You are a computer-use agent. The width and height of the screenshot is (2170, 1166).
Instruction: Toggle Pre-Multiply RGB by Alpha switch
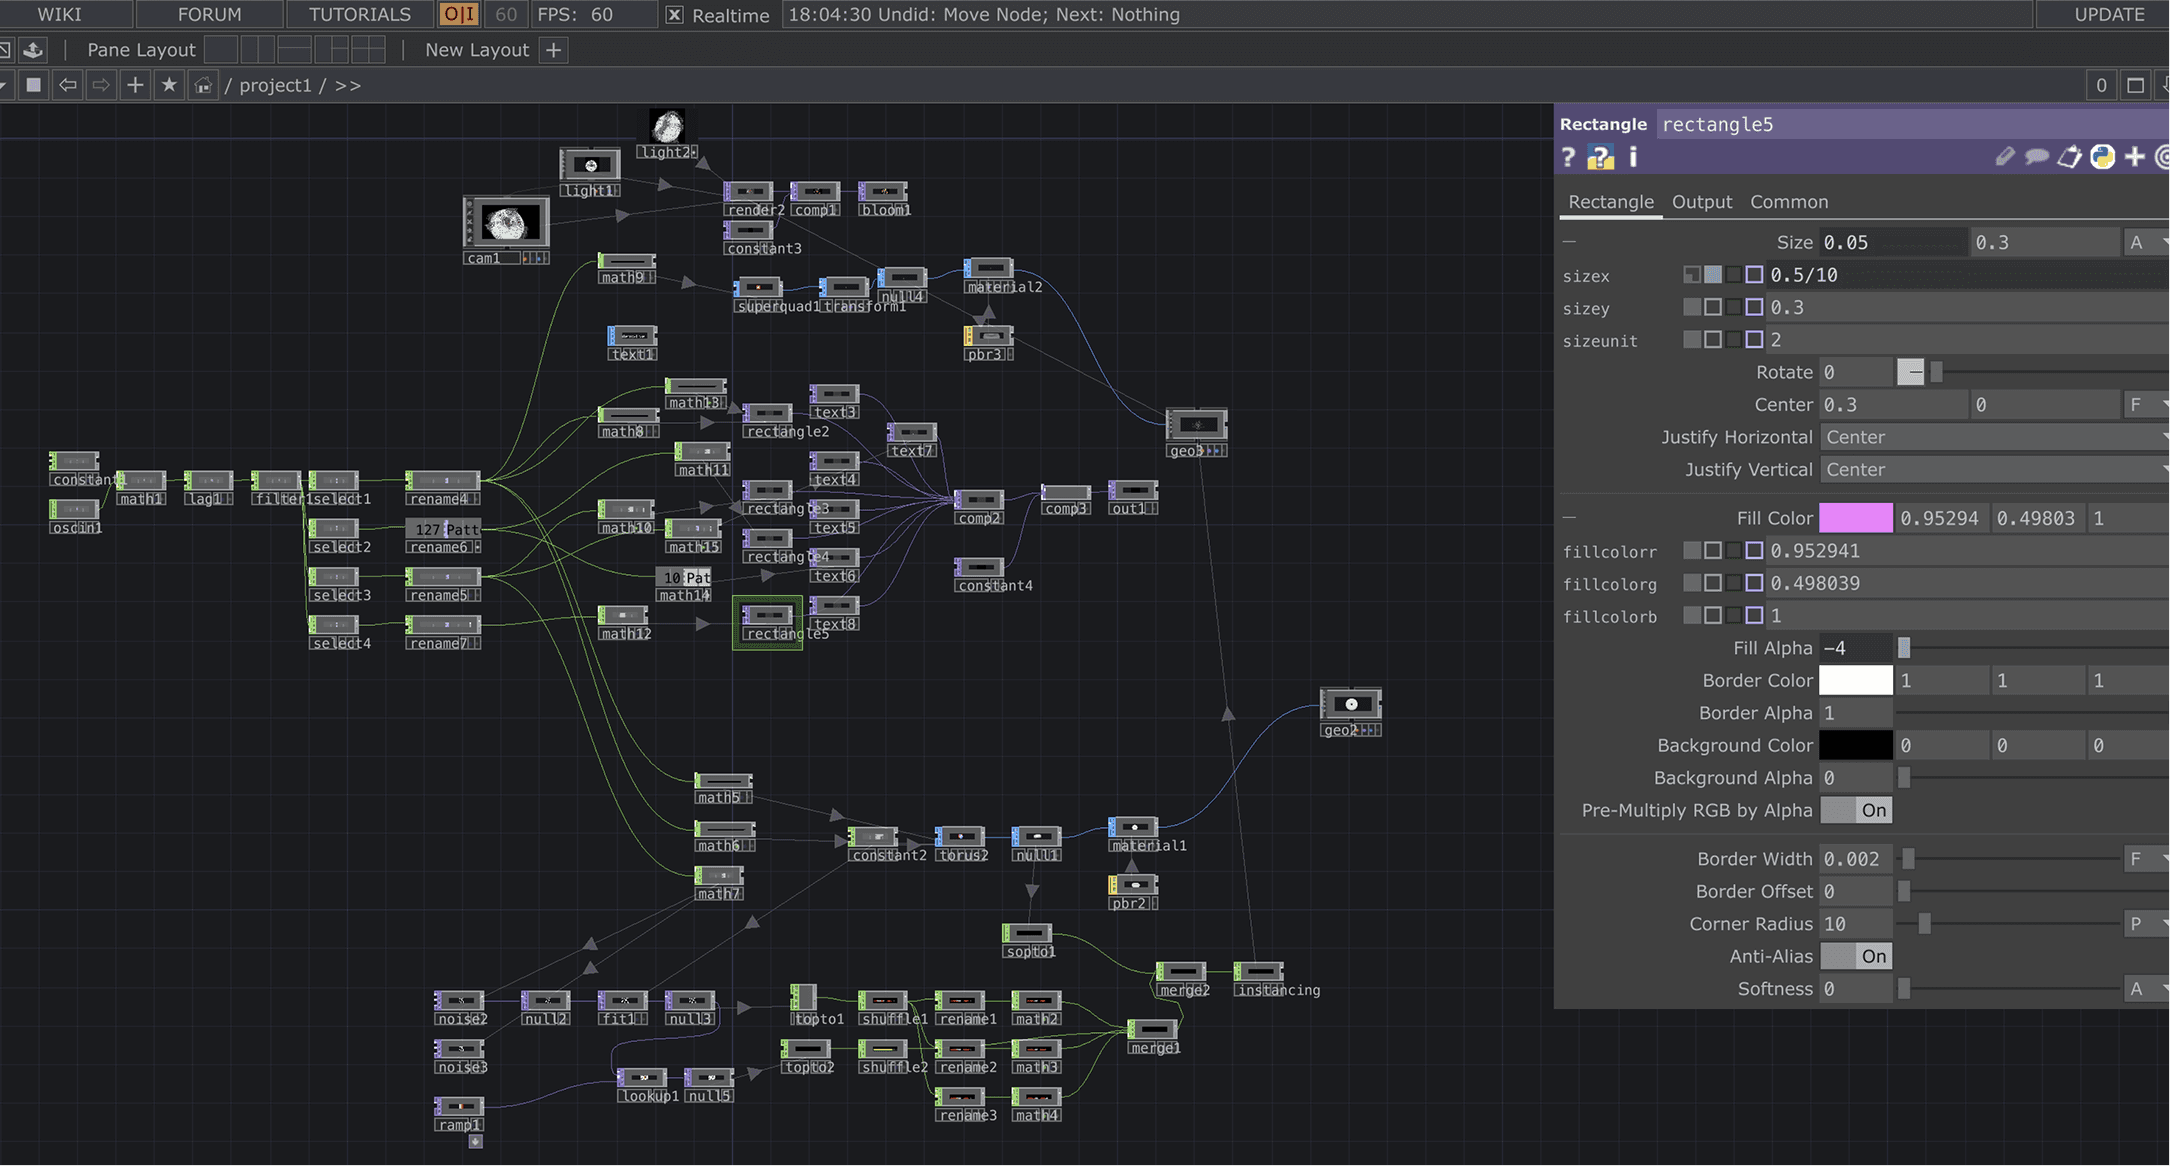coord(1856,810)
